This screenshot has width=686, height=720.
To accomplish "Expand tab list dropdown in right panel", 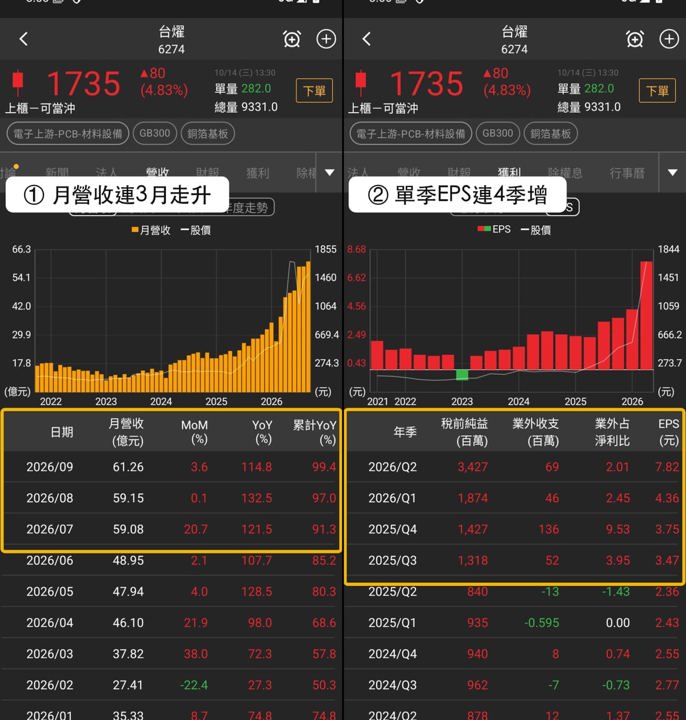I will pyautogui.click(x=672, y=172).
